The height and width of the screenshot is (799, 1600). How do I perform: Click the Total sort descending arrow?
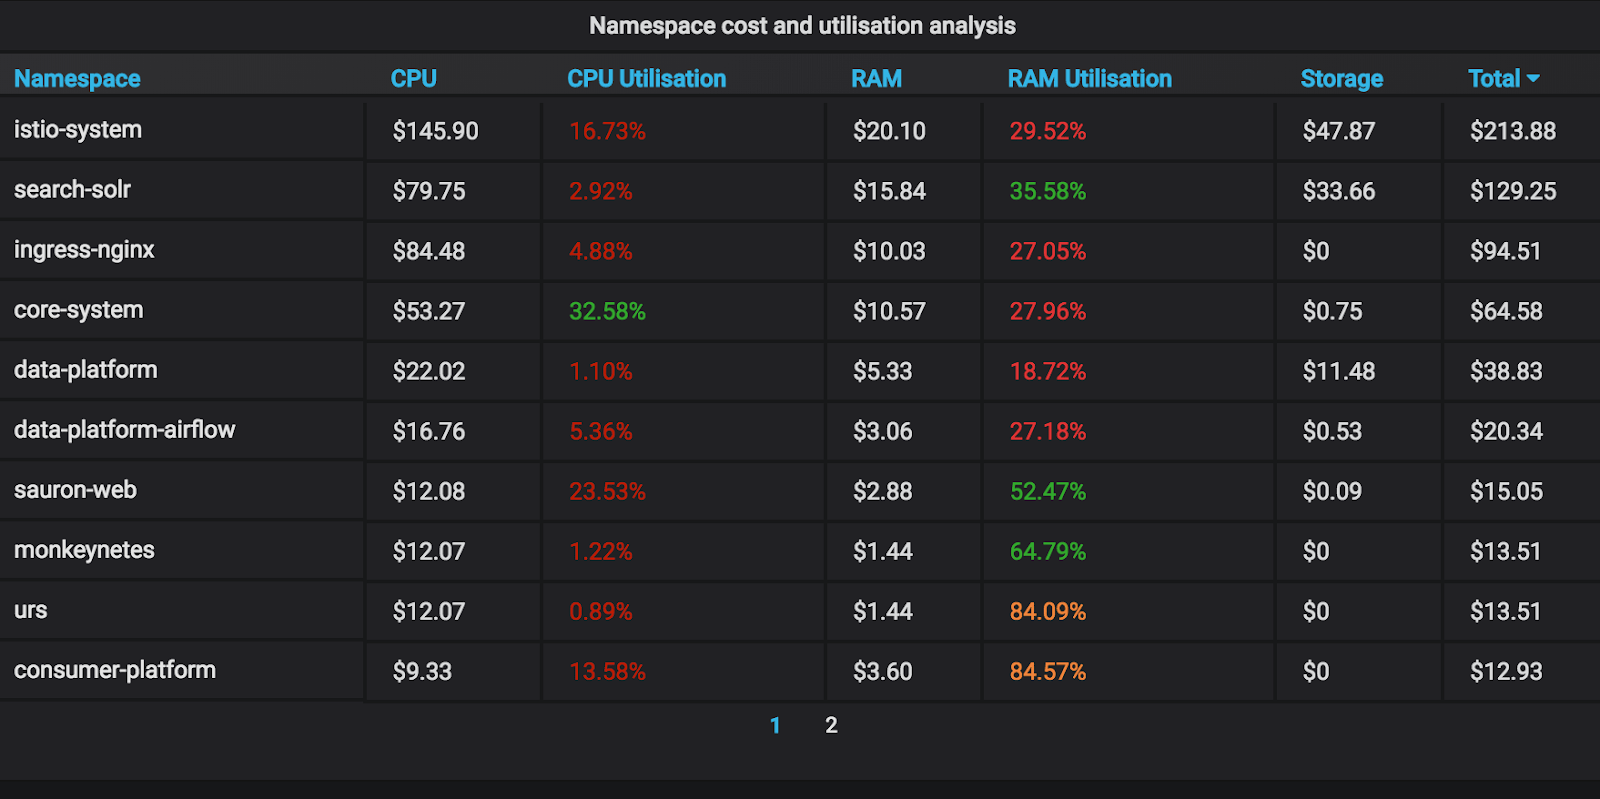pos(1533,79)
